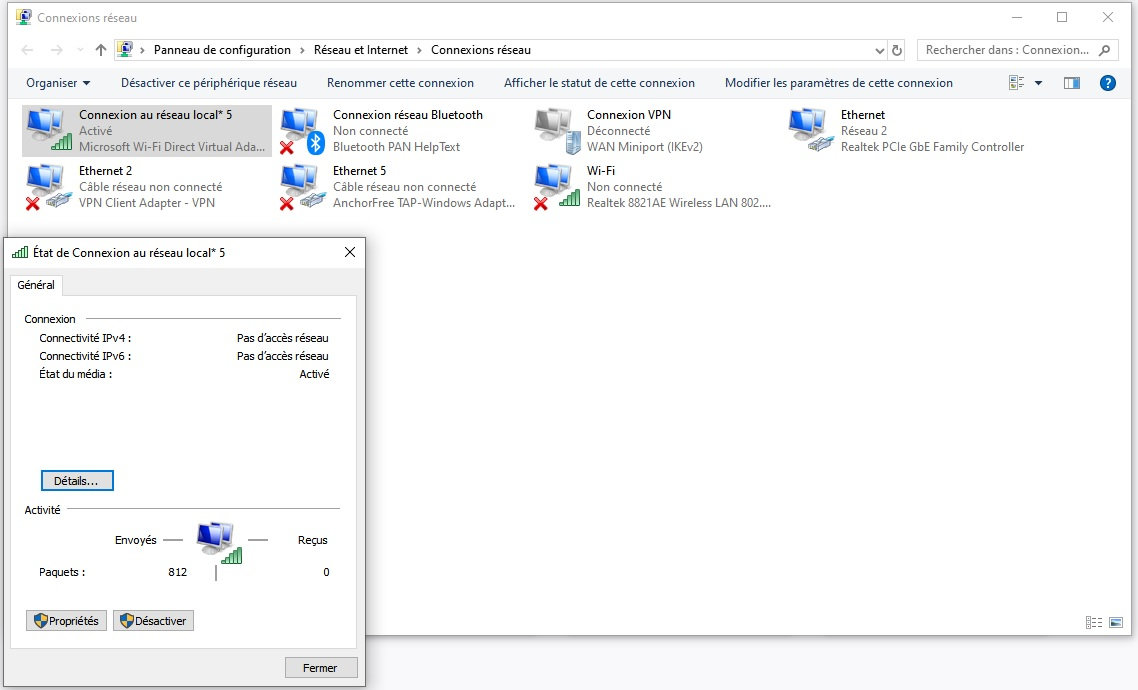Go up one folder level arrow

[100, 50]
